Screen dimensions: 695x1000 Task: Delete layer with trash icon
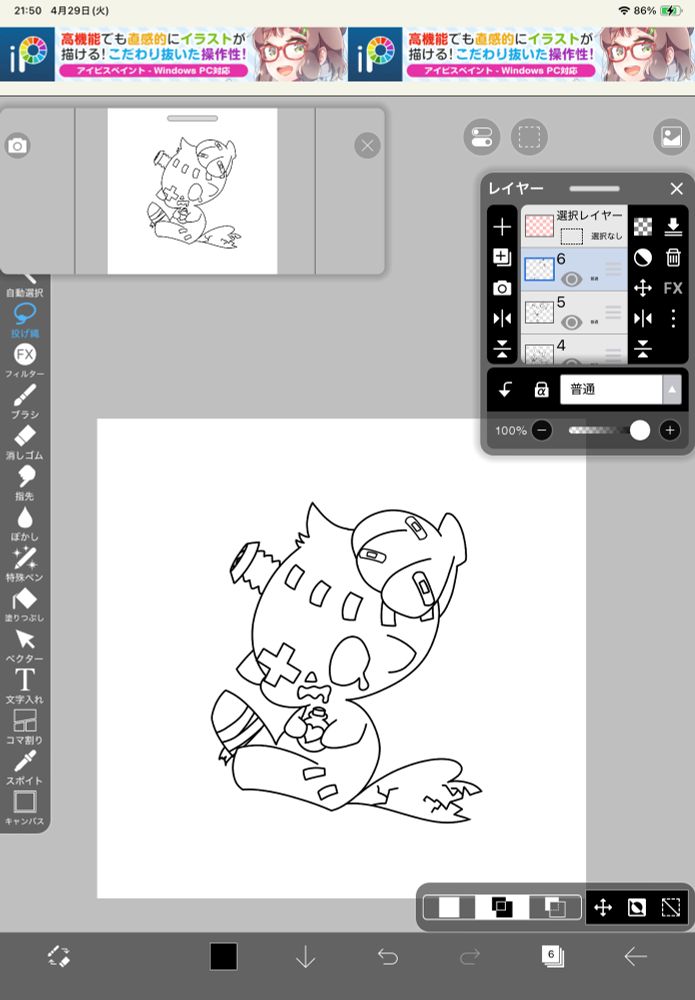point(673,257)
